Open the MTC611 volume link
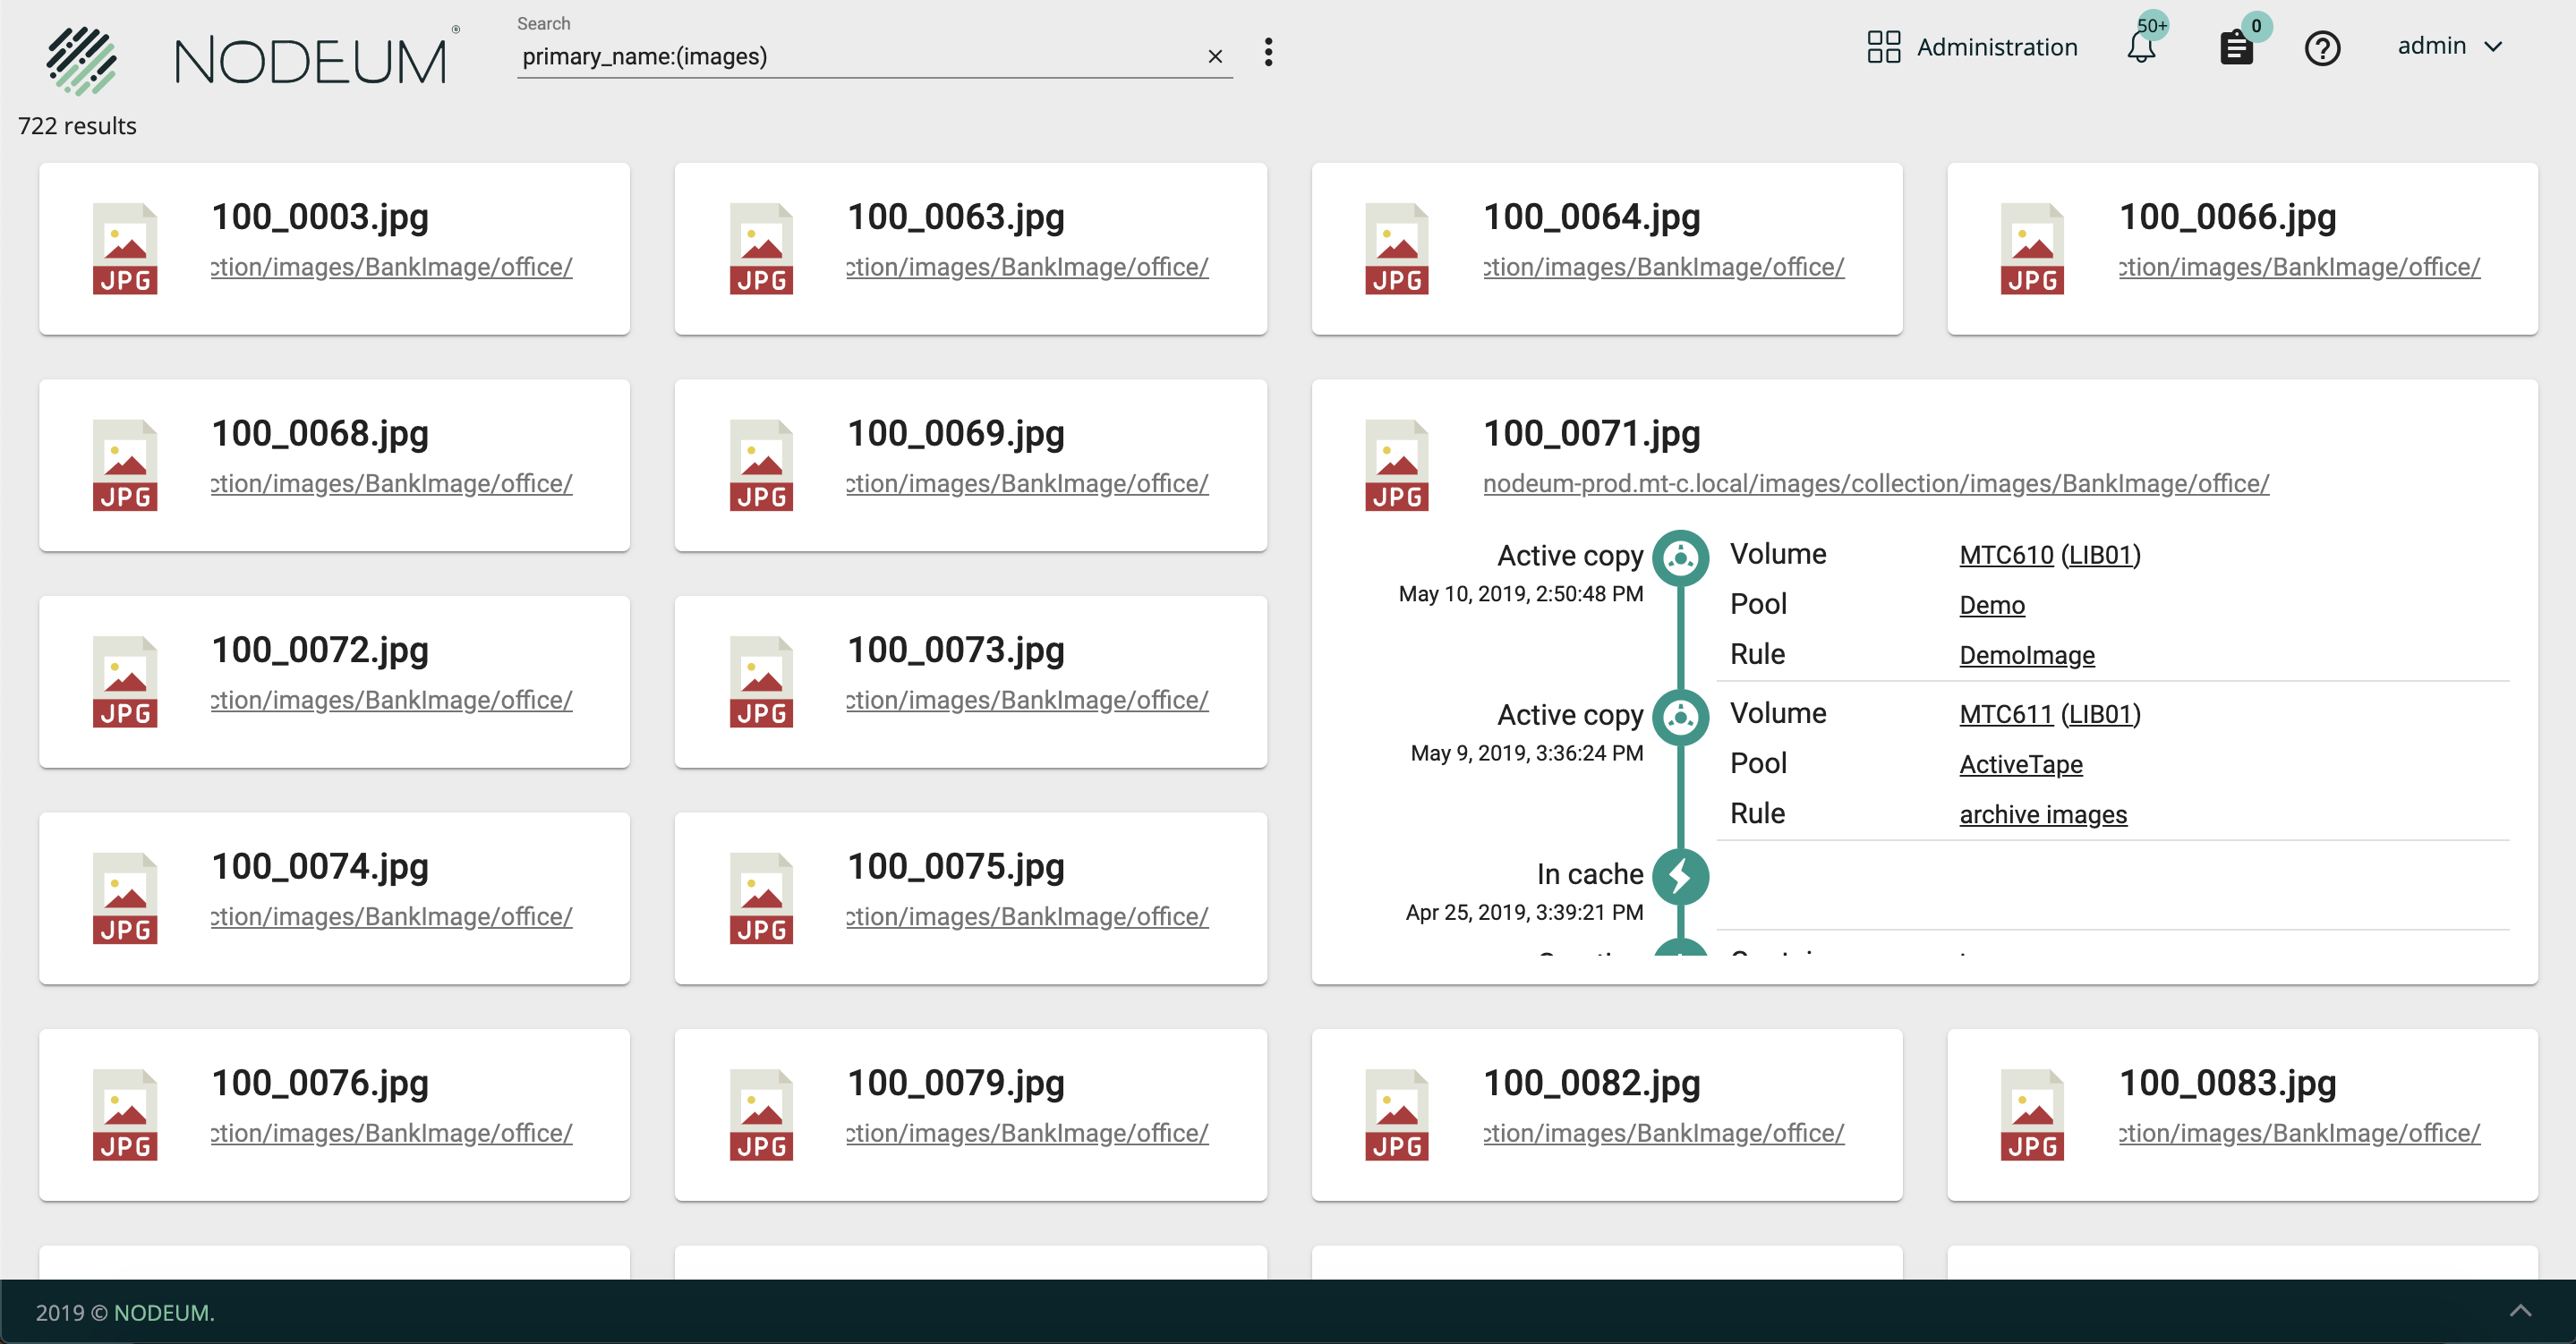Viewport: 2576px width, 1344px height. tap(2006, 714)
